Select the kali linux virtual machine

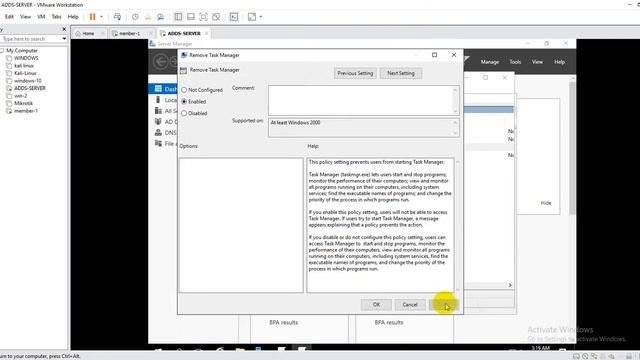tap(24, 66)
